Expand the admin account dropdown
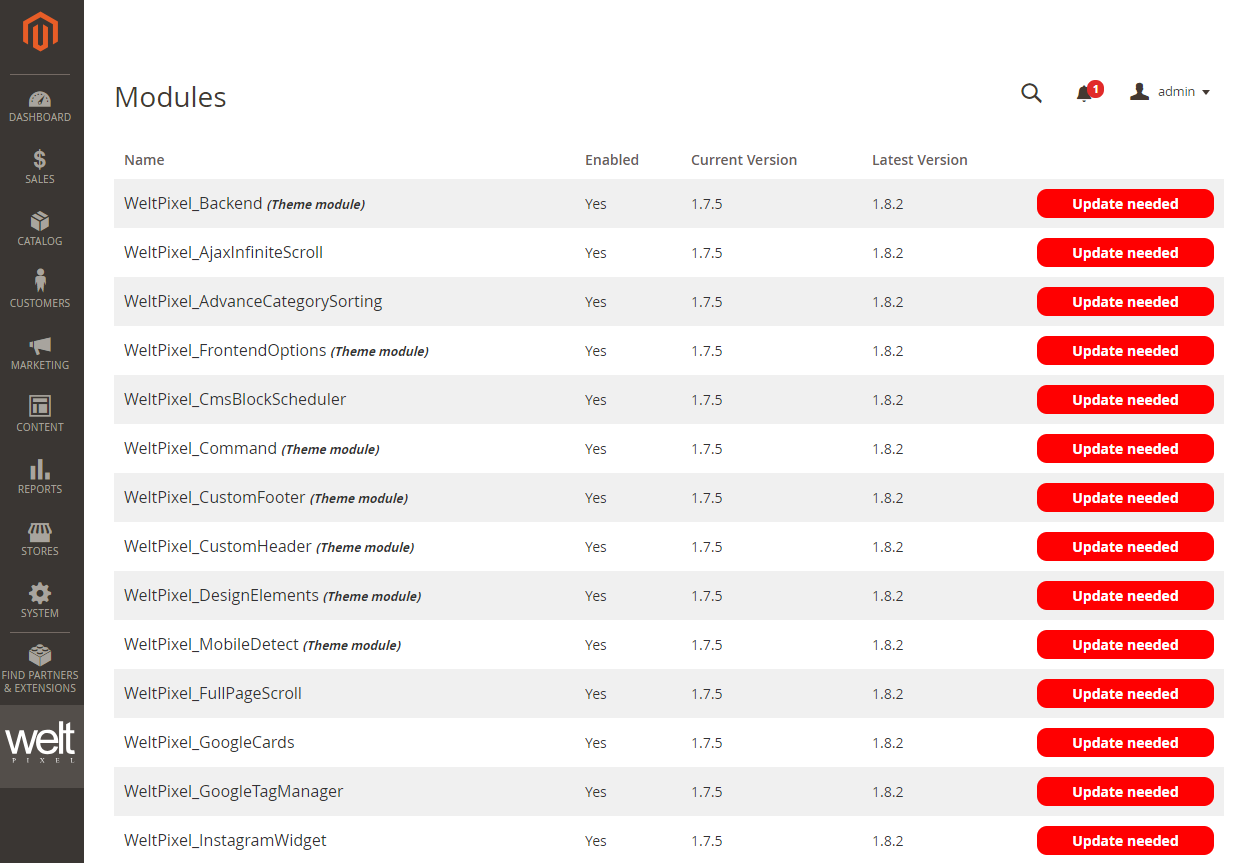 (1170, 92)
